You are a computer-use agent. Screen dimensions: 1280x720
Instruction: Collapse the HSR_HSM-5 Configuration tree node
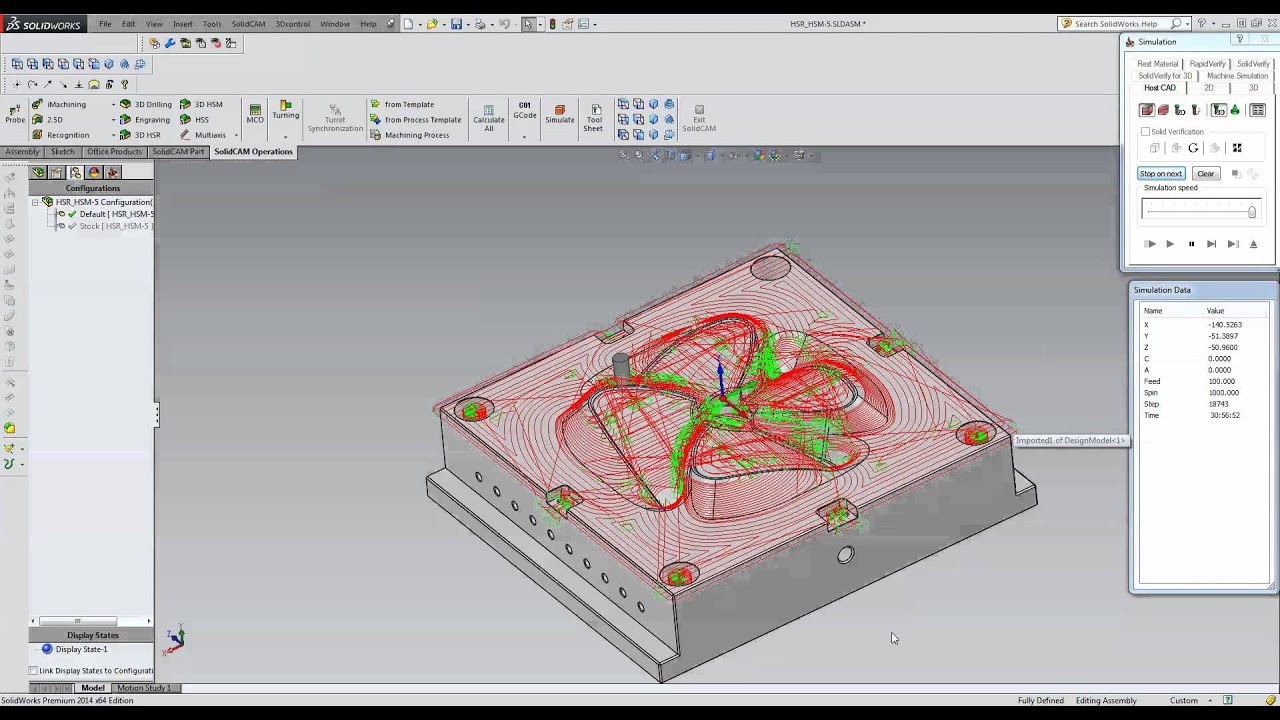pyautogui.click(x=35, y=202)
